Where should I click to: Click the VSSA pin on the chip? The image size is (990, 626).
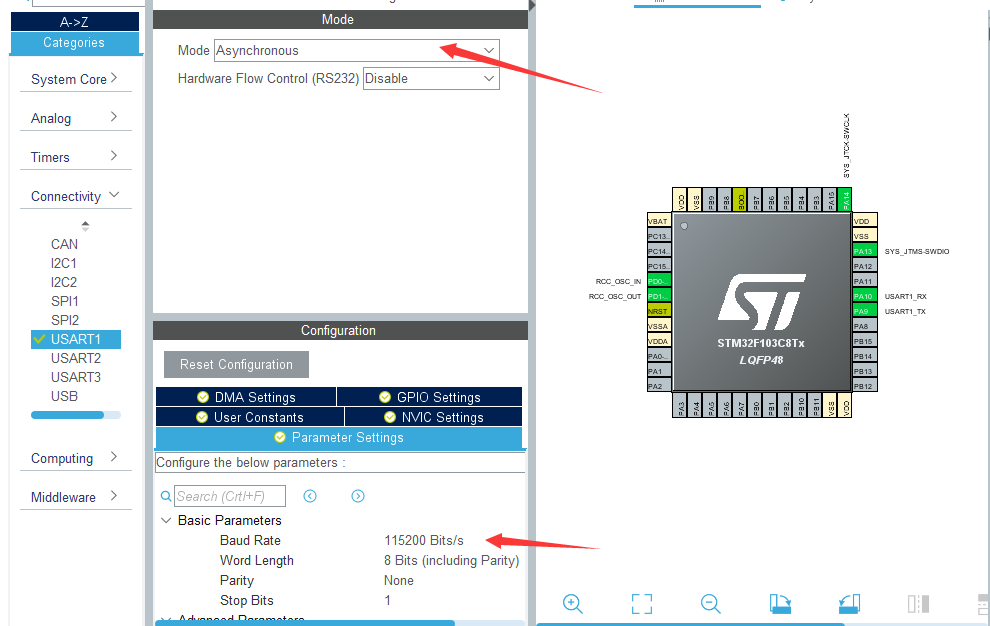pyautogui.click(x=659, y=326)
